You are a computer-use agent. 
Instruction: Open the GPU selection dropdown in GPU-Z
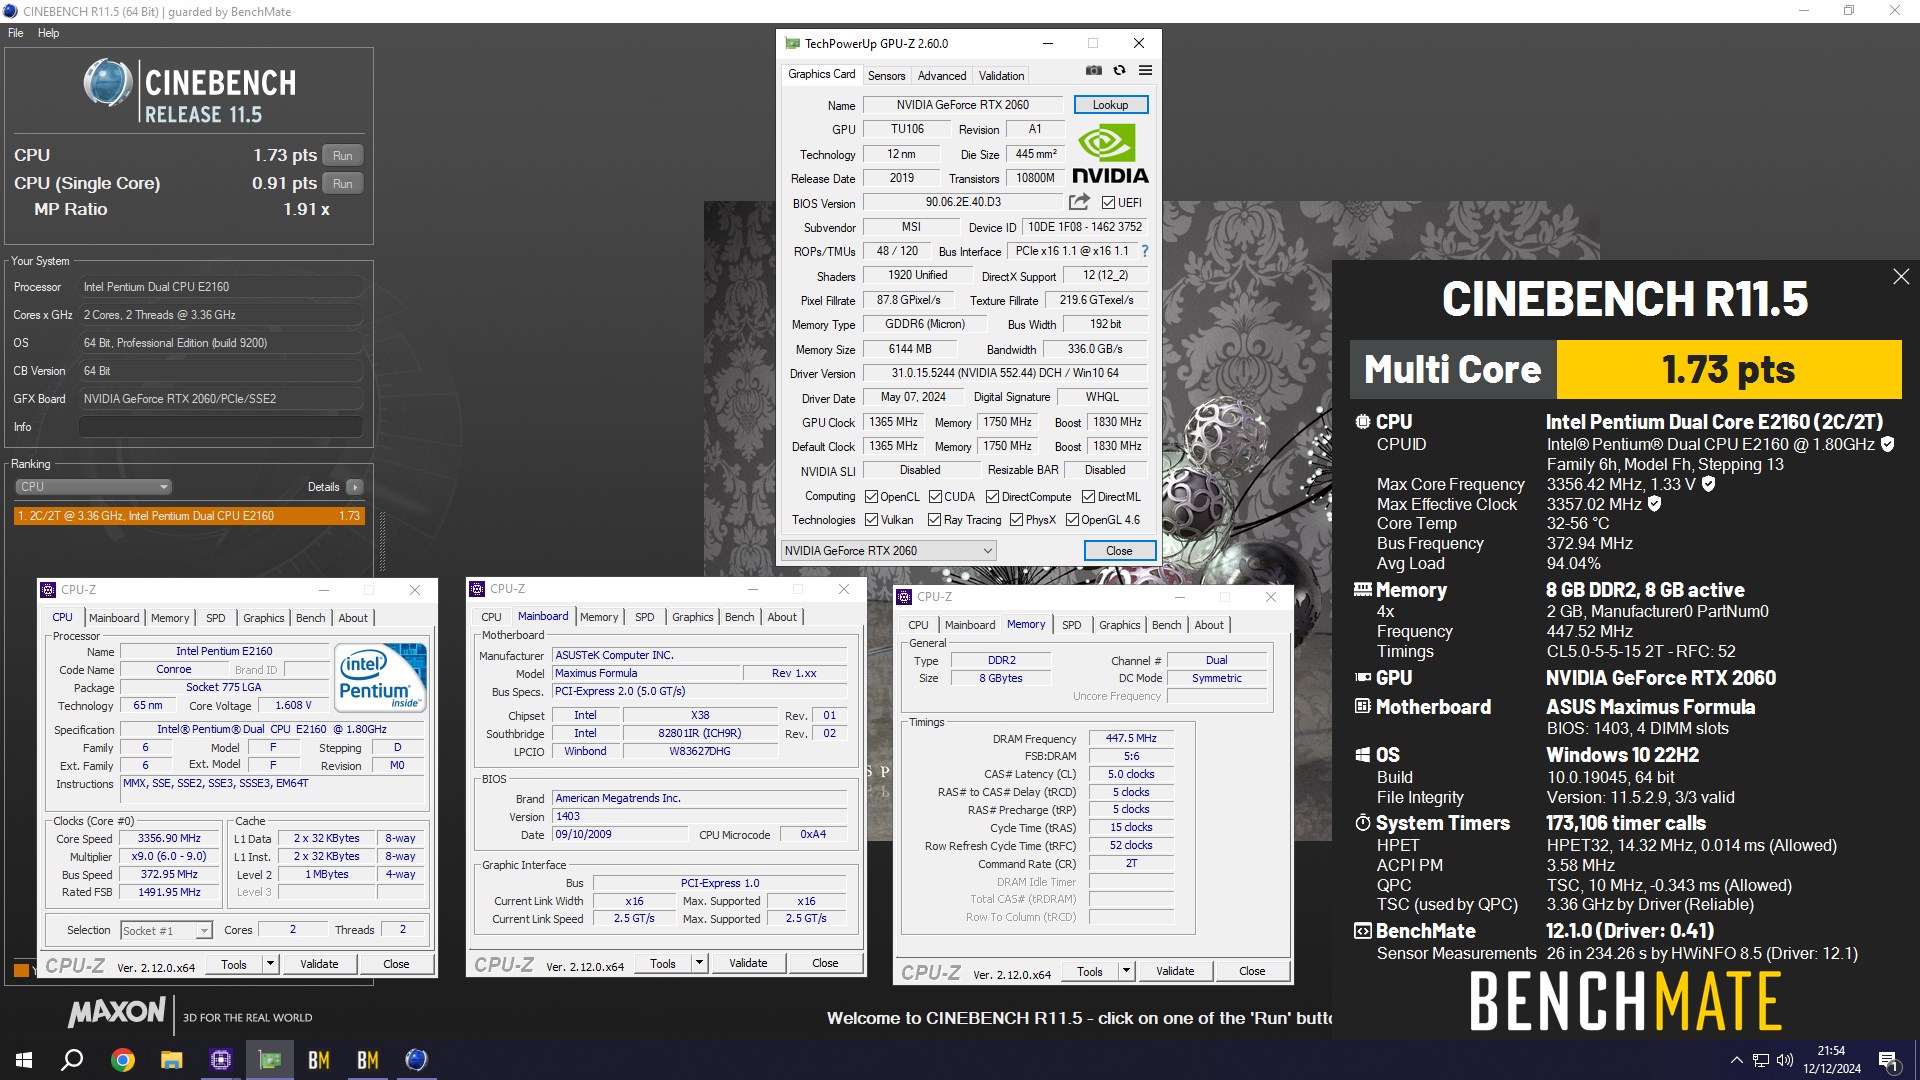point(888,551)
